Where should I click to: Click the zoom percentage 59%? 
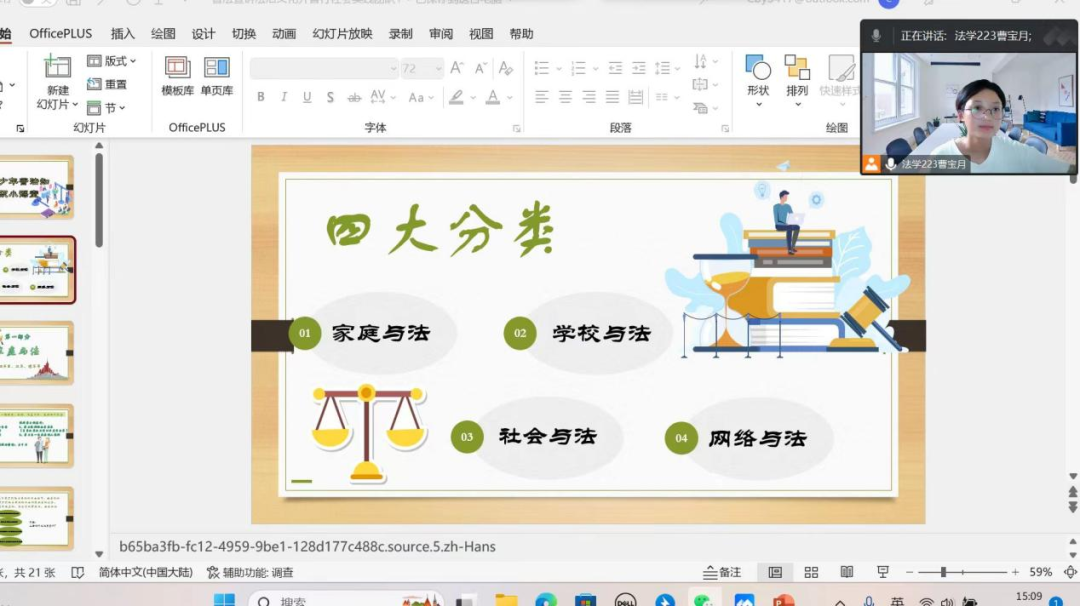click(x=1041, y=572)
